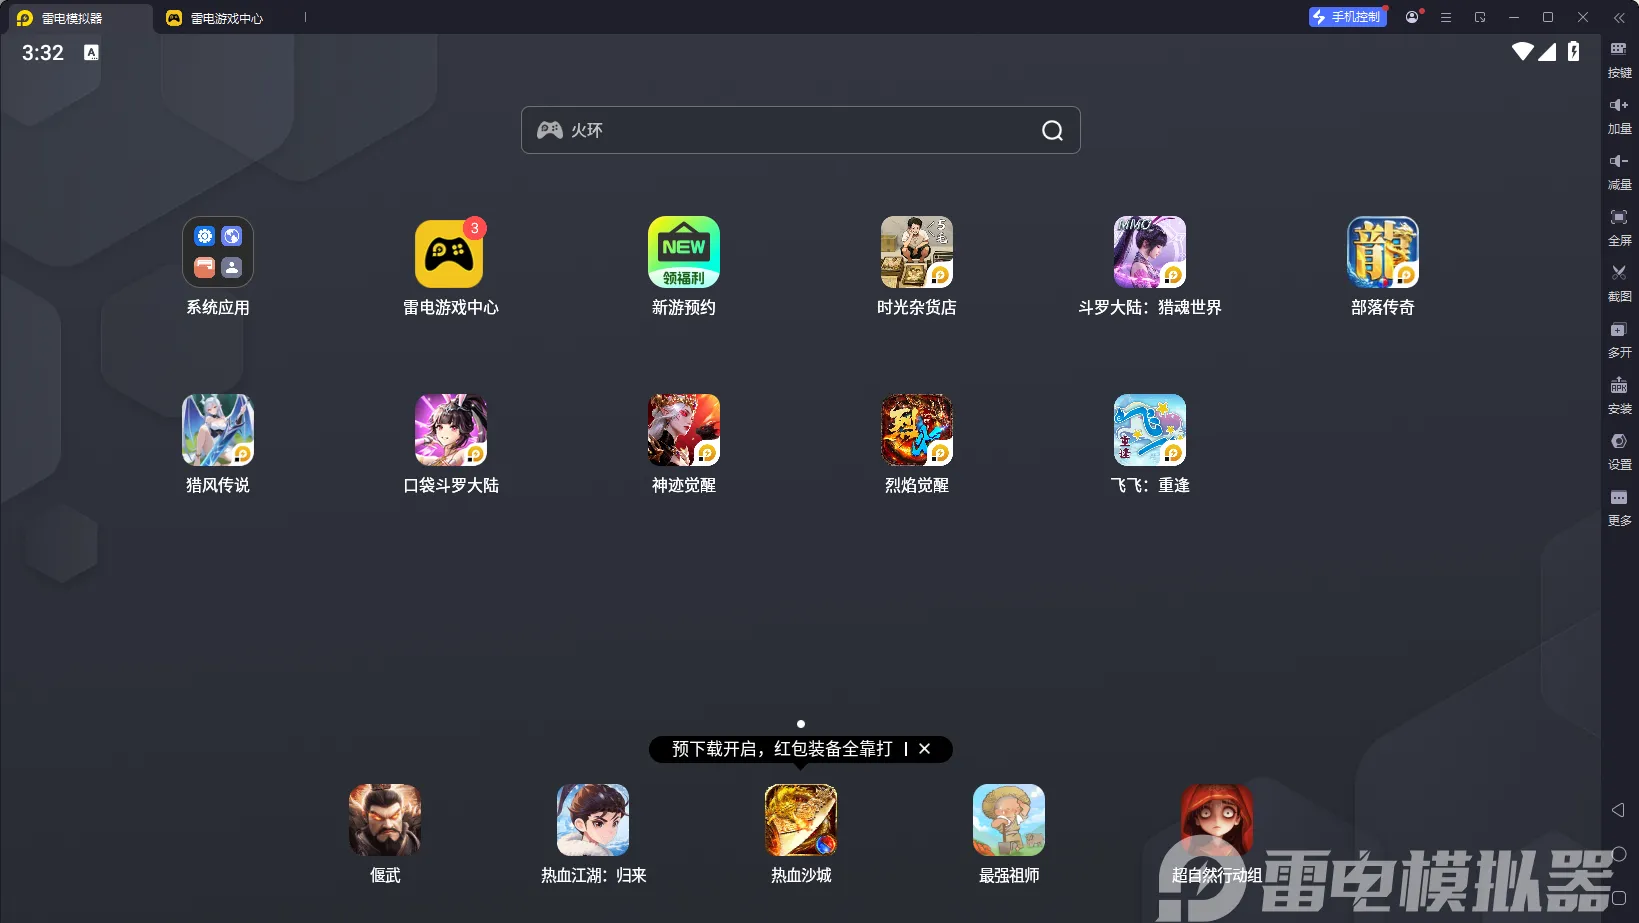The width and height of the screenshot is (1639, 923).
Task: Launch 口袋斗罗大陆 game
Action: coord(451,430)
